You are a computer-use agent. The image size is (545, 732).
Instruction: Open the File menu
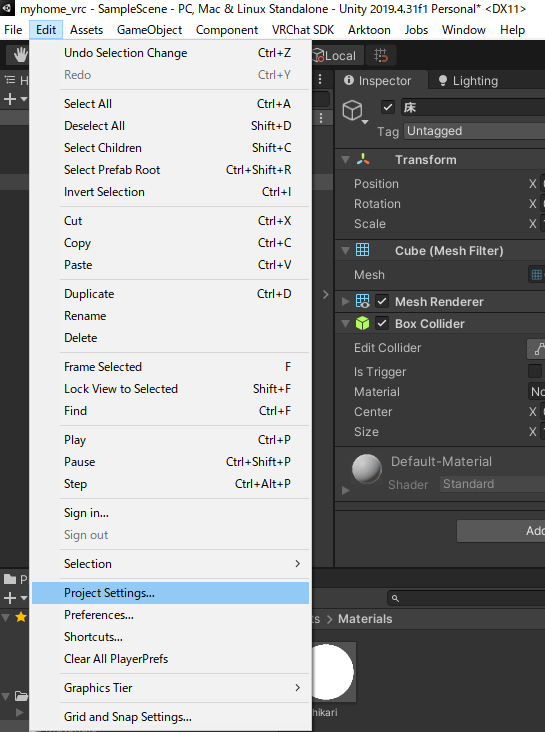pos(13,30)
